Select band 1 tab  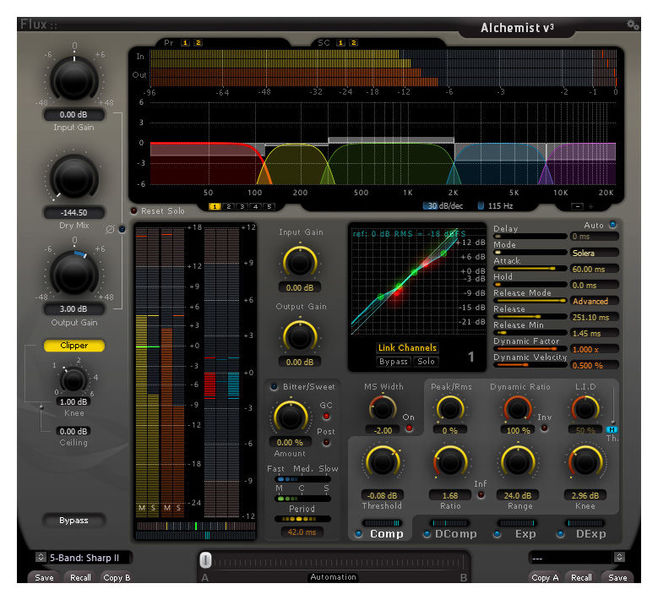click(x=214, y=206)
